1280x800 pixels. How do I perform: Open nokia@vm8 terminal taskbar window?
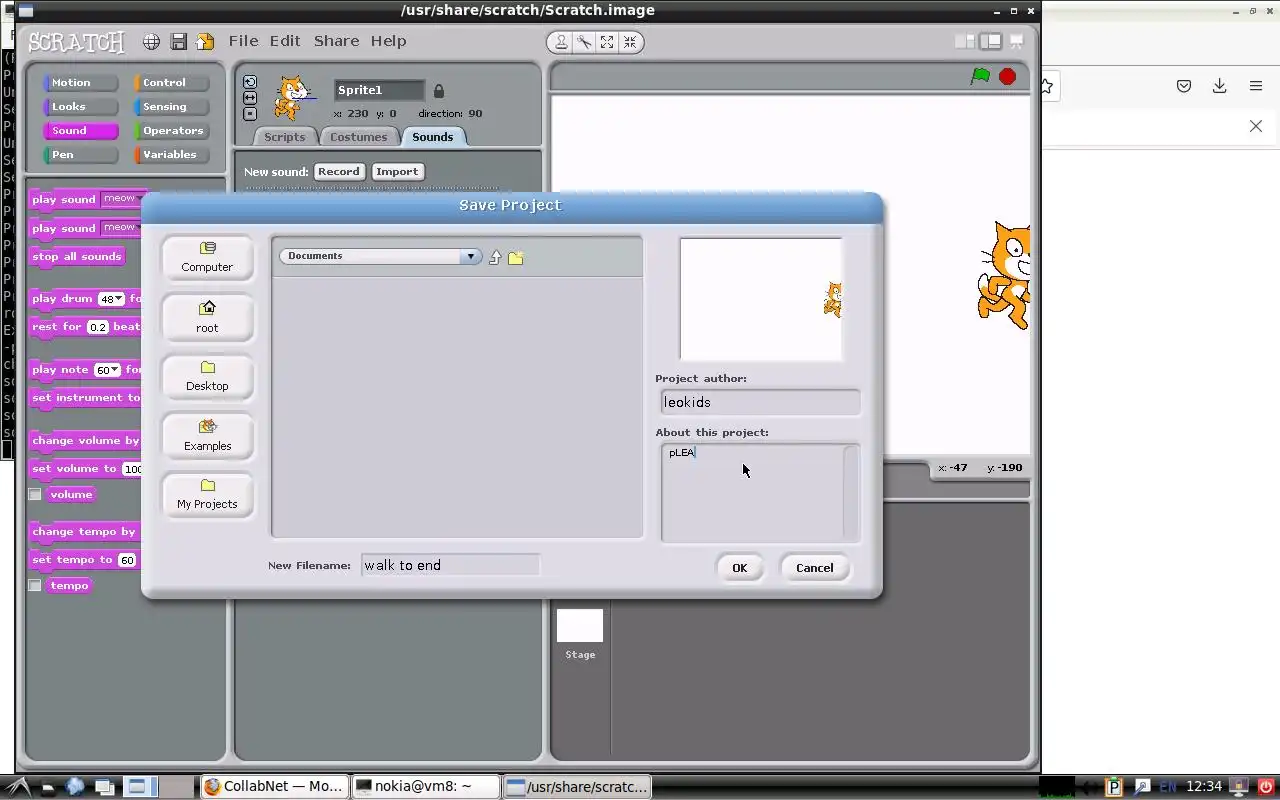[426, 787]
